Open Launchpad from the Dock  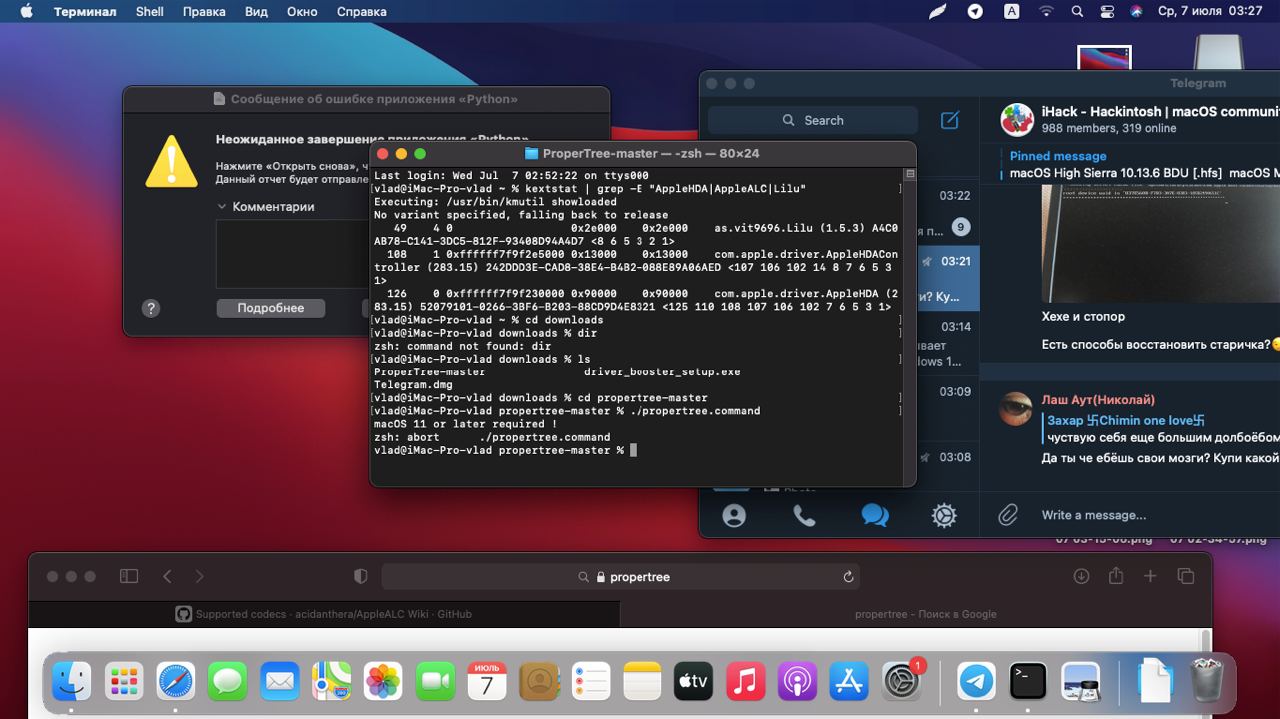pyautogui.click(x=124, y=682)
